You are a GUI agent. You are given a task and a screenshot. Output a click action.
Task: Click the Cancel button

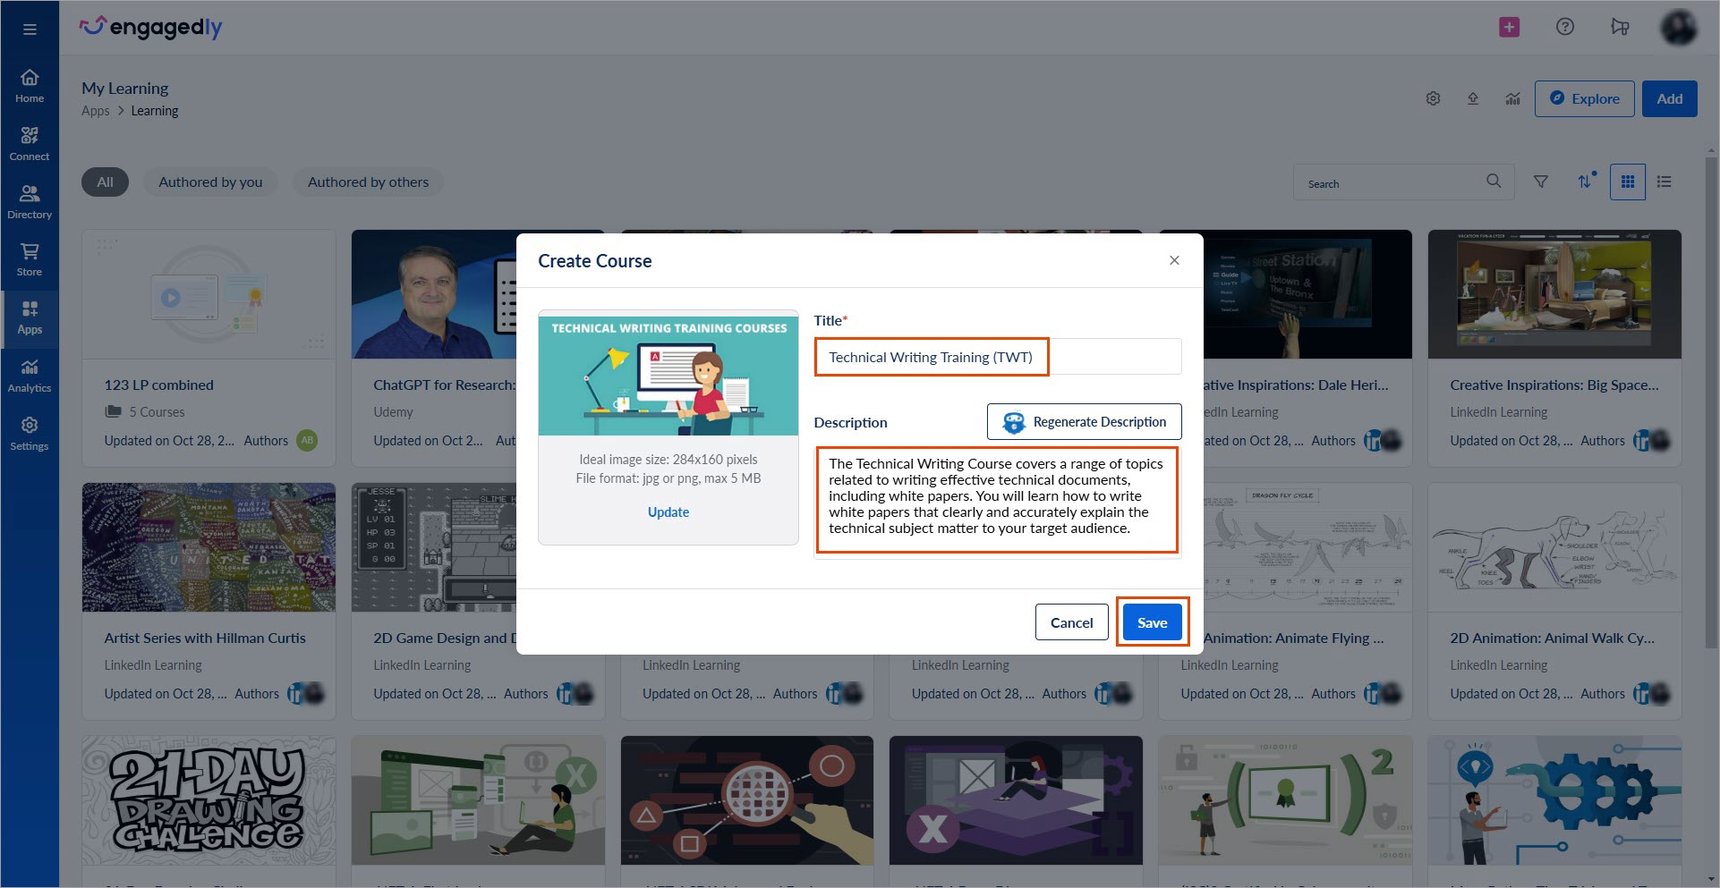tap(1072, 622)
